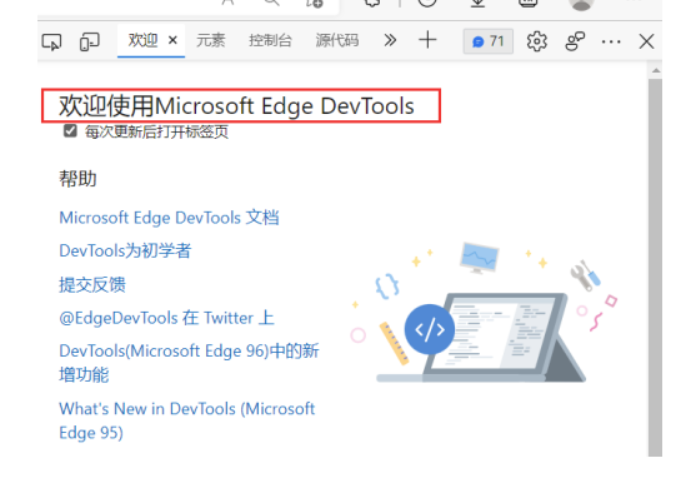Toggle device emulation icon

(x=89, y=42)
